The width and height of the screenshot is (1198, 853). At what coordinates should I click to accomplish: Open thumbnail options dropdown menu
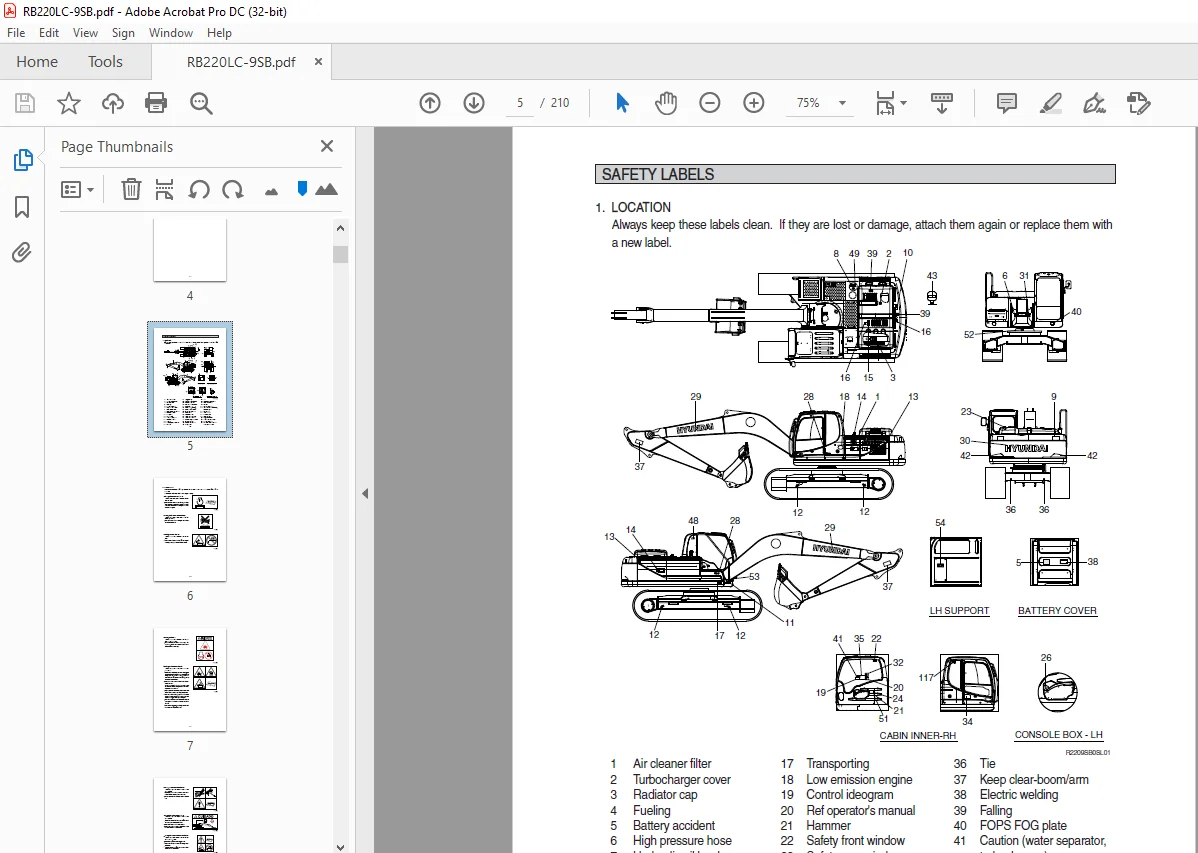77,189
